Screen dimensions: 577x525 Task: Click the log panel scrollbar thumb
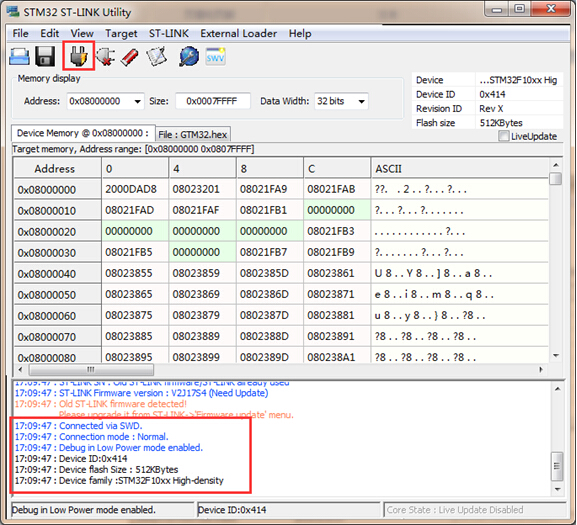557,466
